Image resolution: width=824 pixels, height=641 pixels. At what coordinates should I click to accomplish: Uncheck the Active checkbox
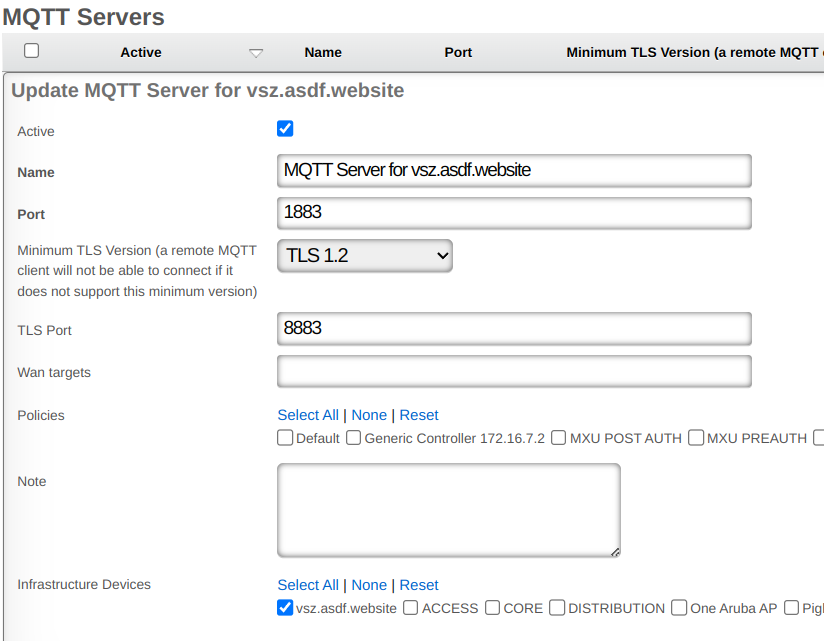(285, 129)
